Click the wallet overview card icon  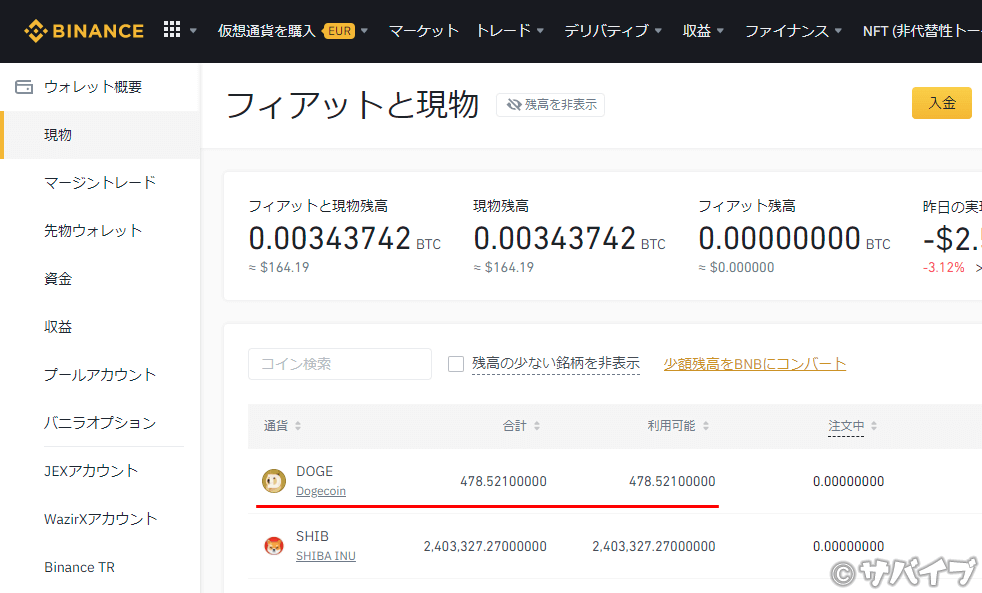click(x=24, y=86)
